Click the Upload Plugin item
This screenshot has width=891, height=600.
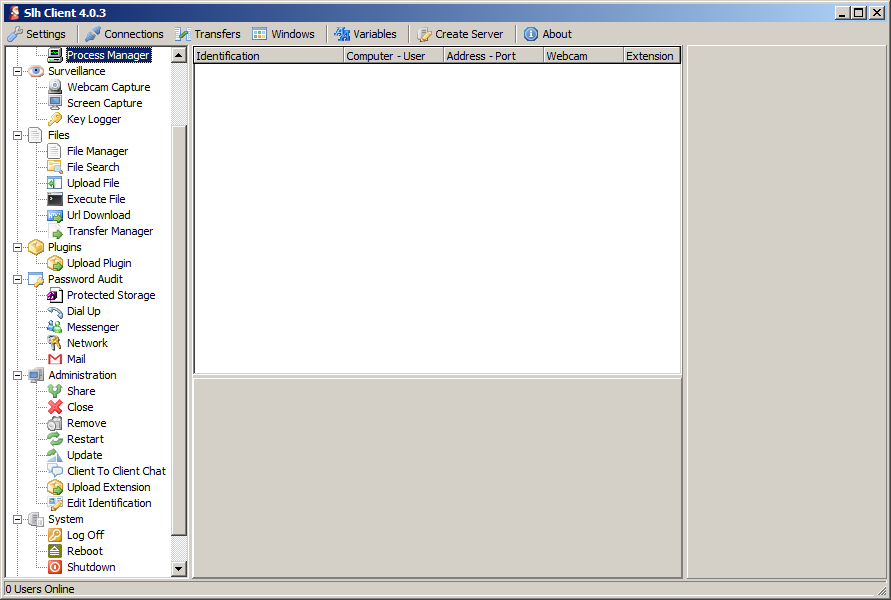pos(99,263)
